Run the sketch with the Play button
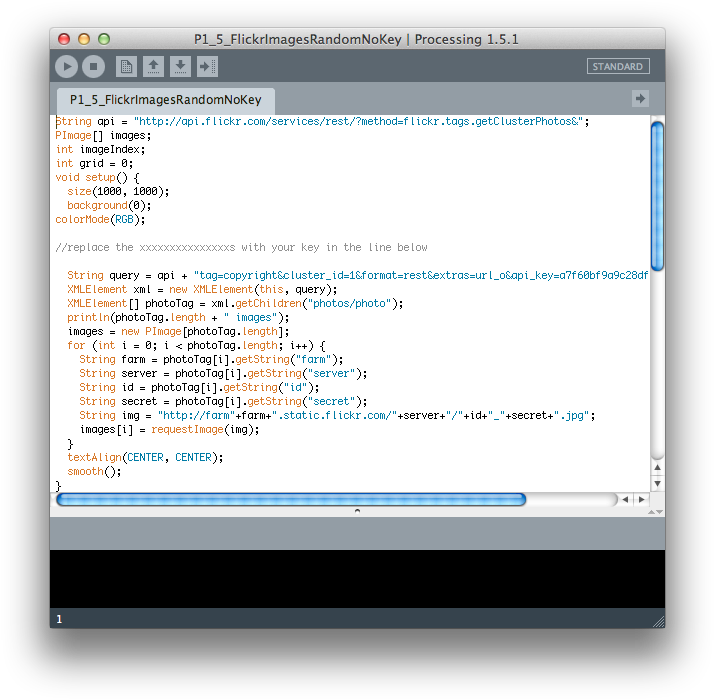This screenshot has width=714, height=699. pyautogui.click(x=66, y=66)
